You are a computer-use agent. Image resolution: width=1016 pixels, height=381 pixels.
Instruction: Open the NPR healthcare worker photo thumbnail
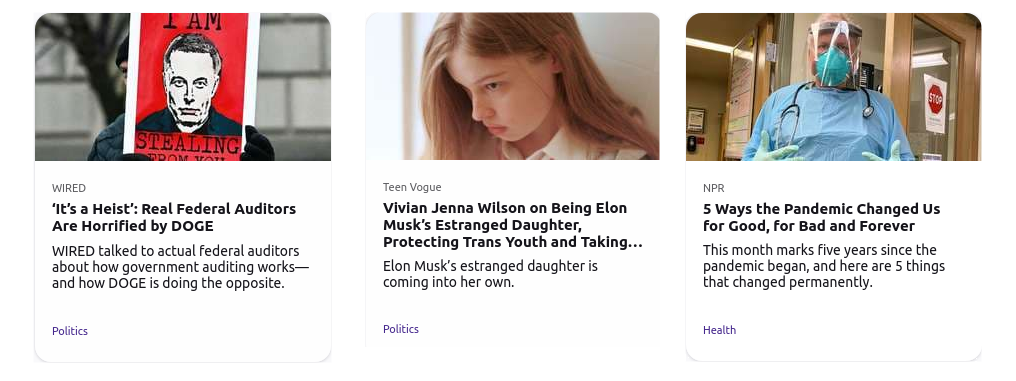[x=833, y=87]
